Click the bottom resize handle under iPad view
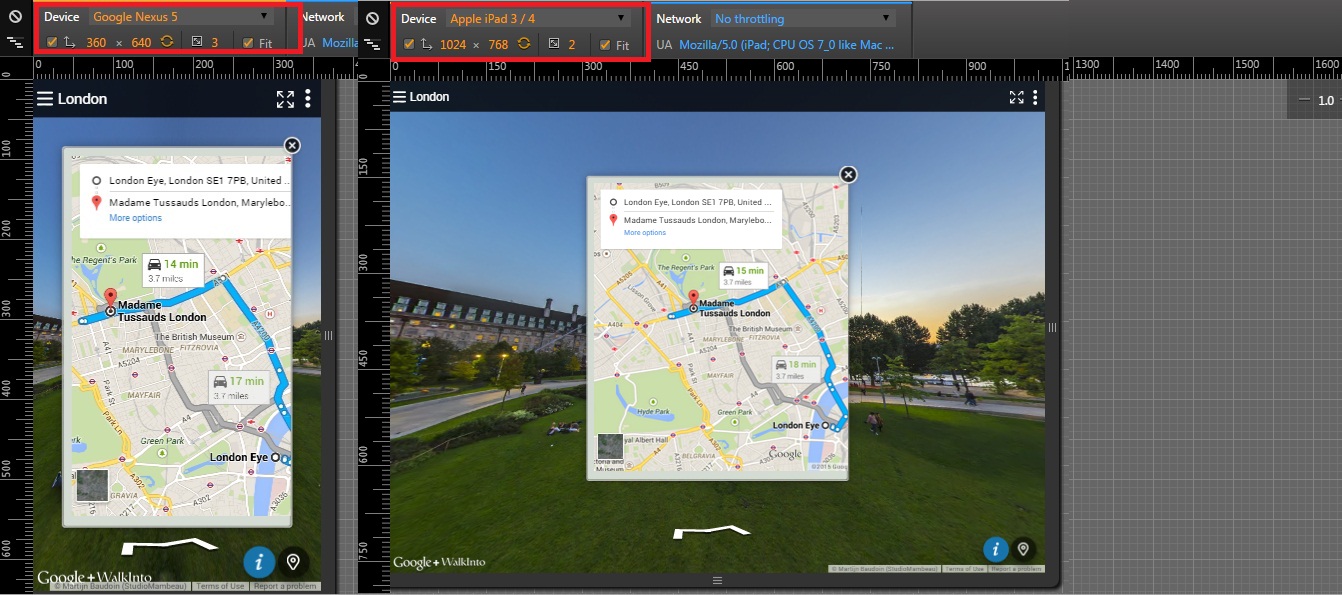This screenshot has height=595, width=1342. pos(717,580)
